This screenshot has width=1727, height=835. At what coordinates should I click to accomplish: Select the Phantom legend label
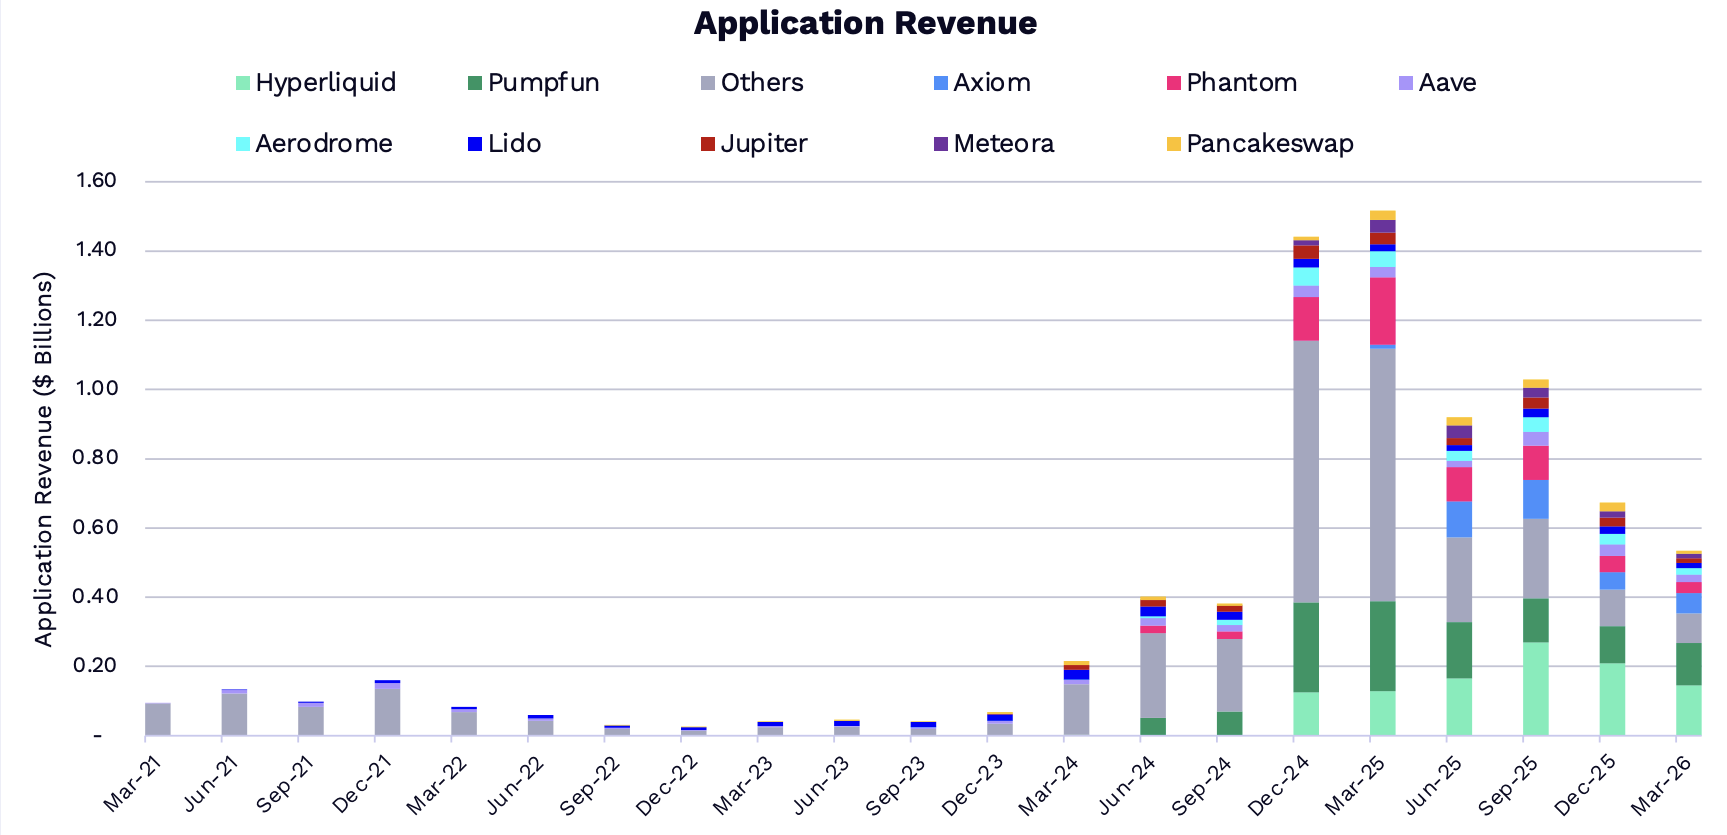click(x=1242, y=83)
